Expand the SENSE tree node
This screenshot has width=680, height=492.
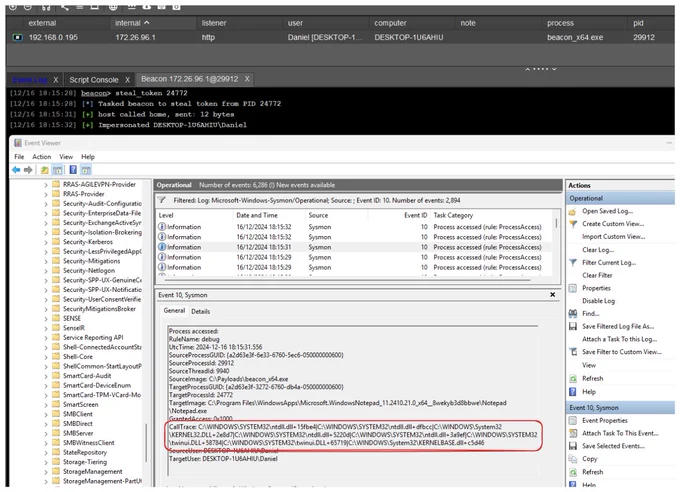(46, 319)
